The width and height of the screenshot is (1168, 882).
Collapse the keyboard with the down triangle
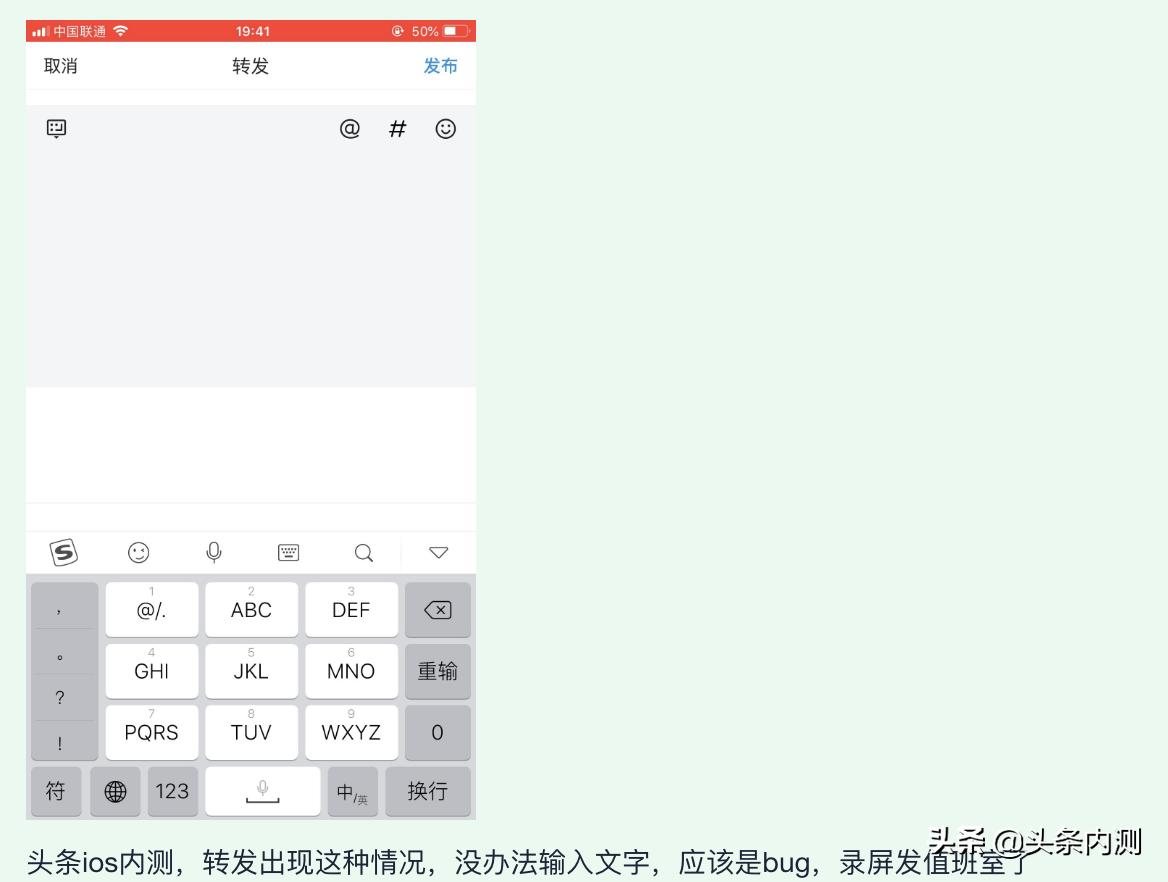pyautogui.click(x=437, y=552)
